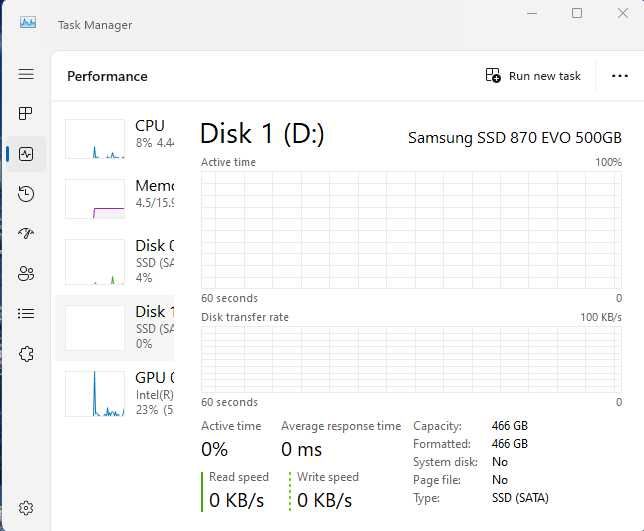
Task: Click the Page file No value
Action: pos(500,480)
